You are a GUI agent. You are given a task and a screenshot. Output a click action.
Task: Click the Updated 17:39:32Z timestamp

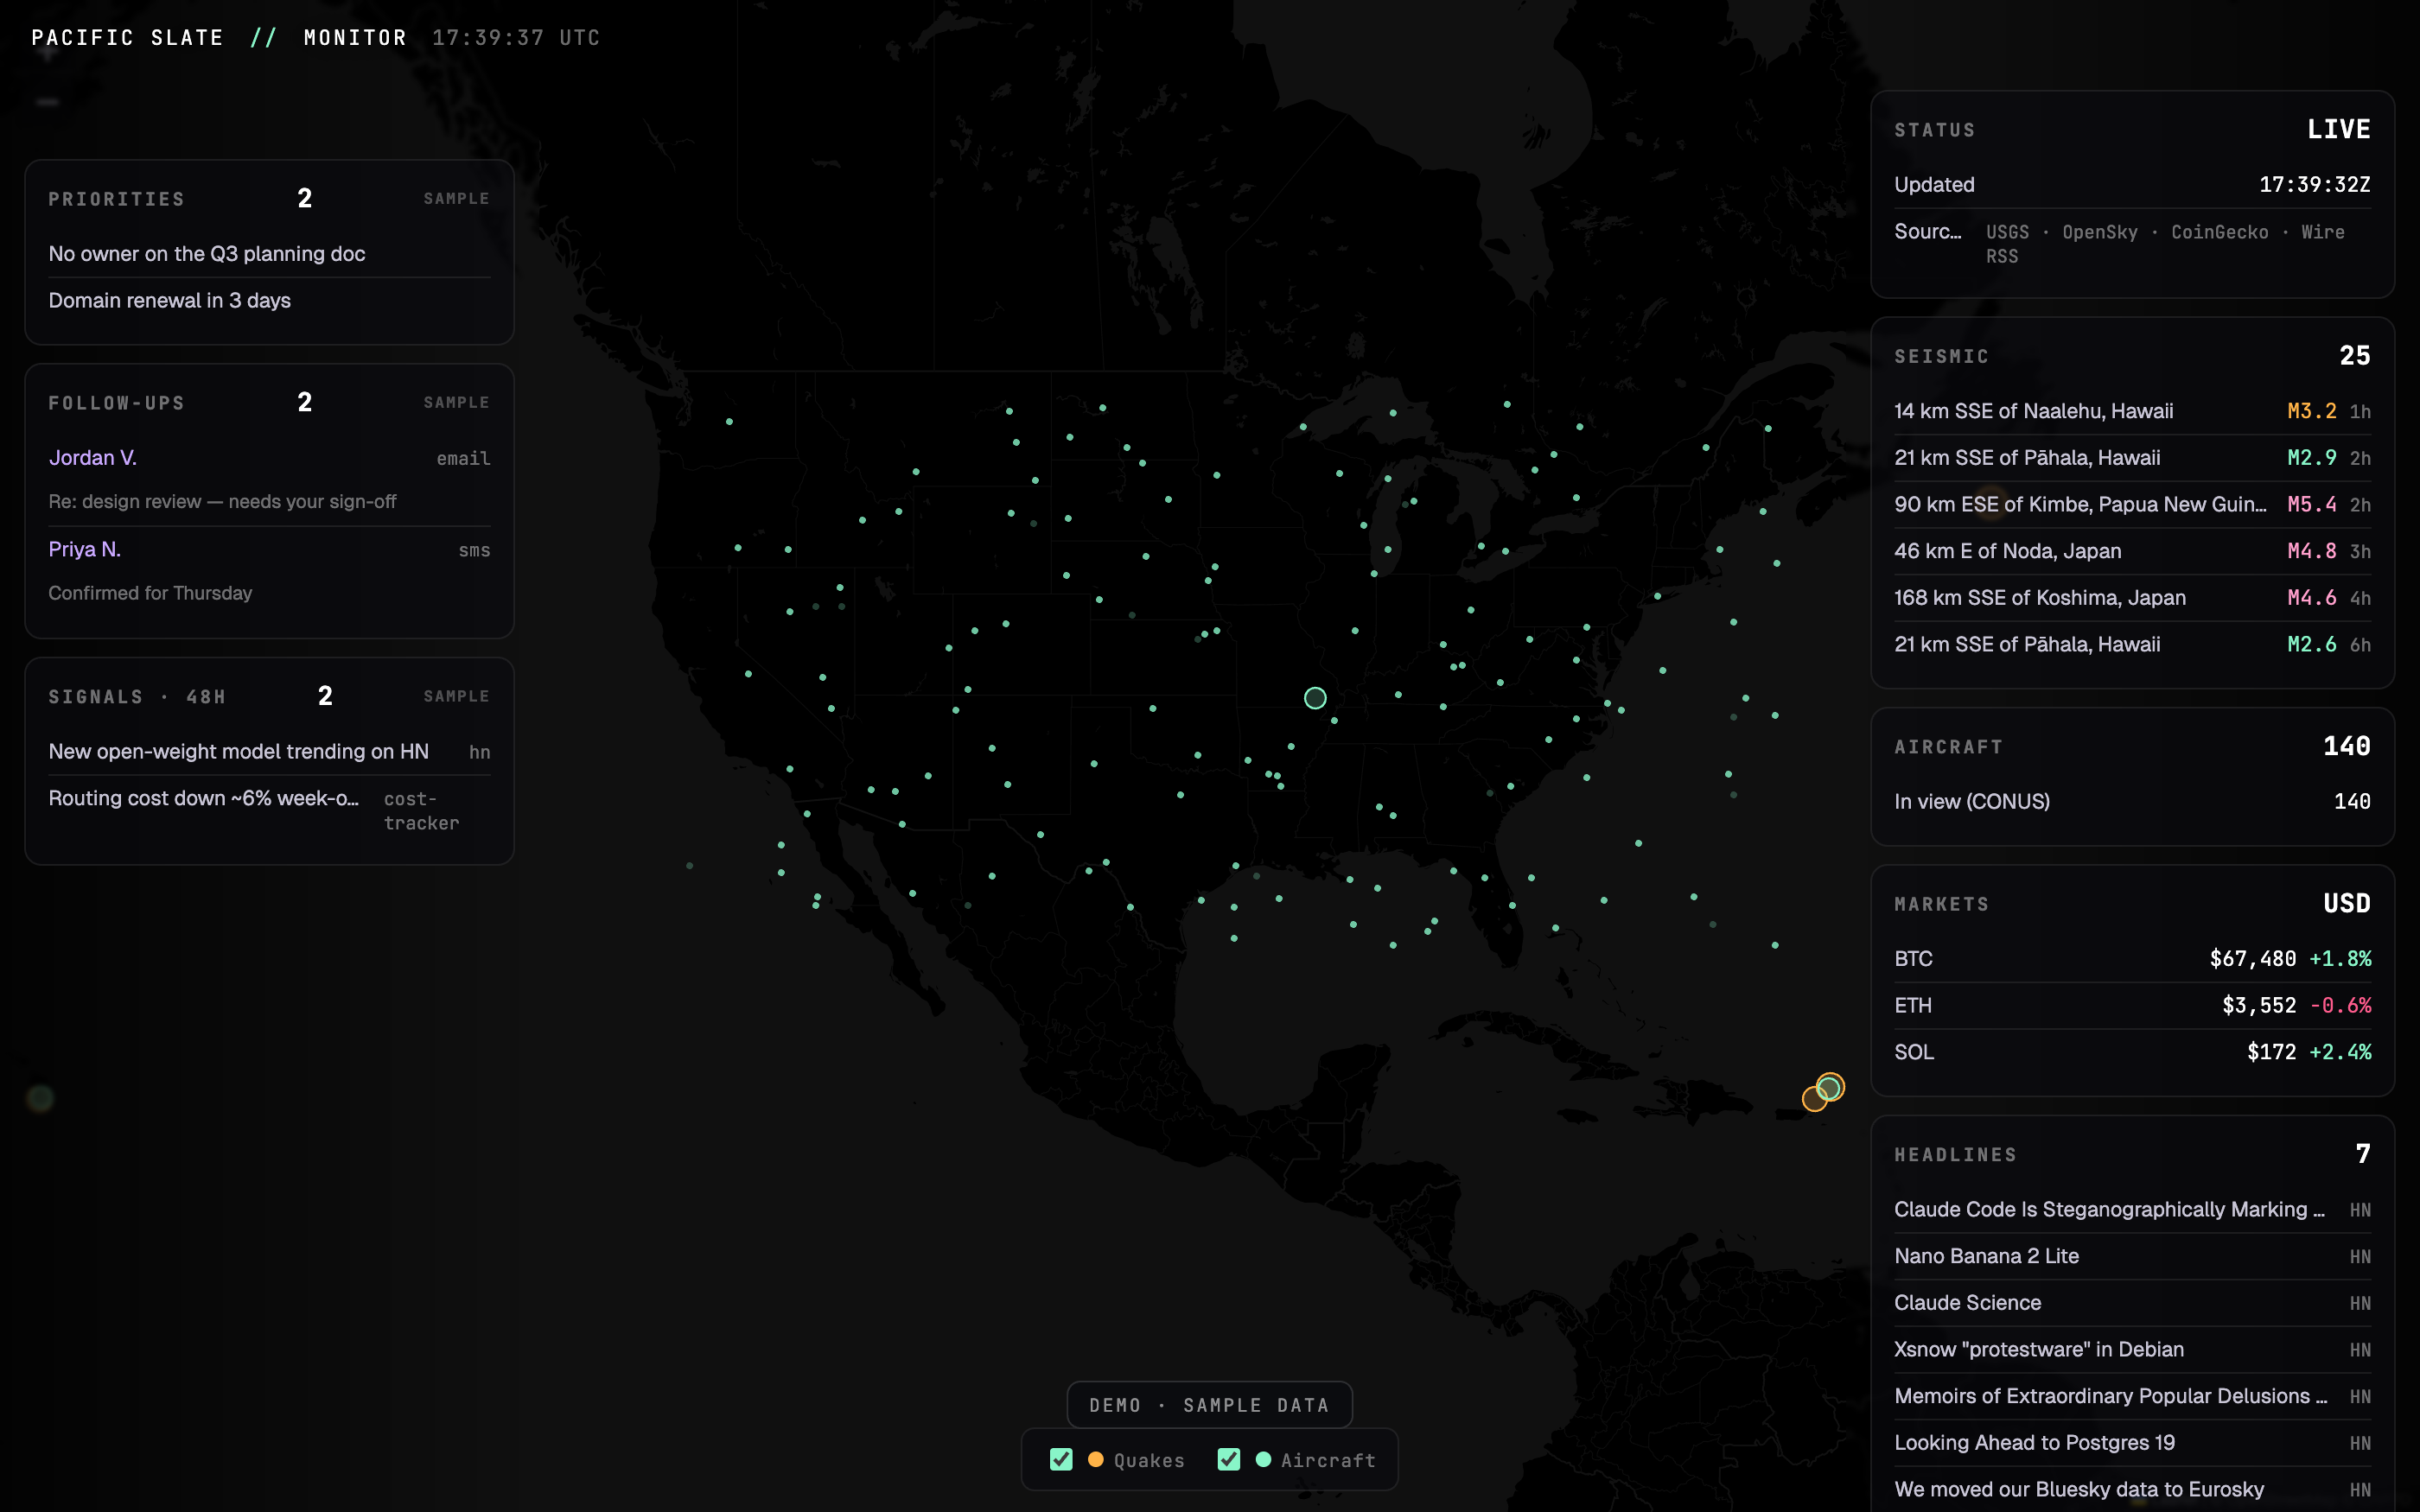(x=2314, y=185)
